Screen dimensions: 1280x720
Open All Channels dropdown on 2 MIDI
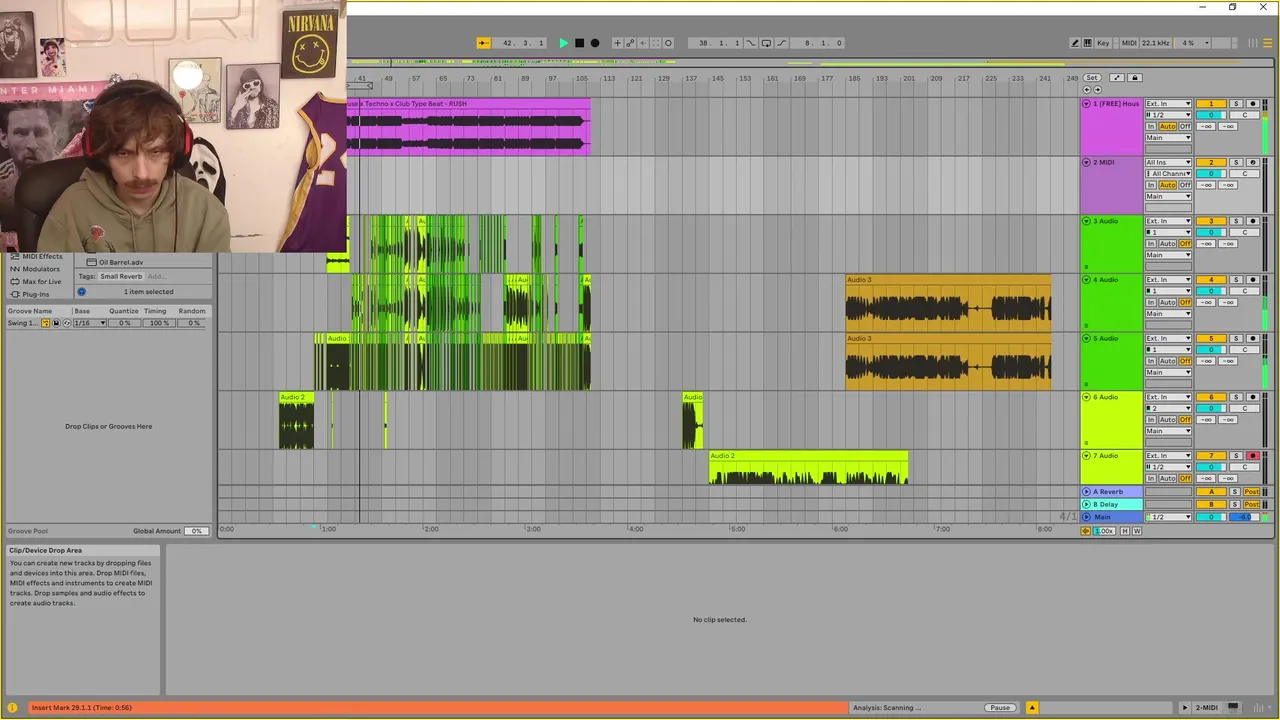click(1168, 174)
